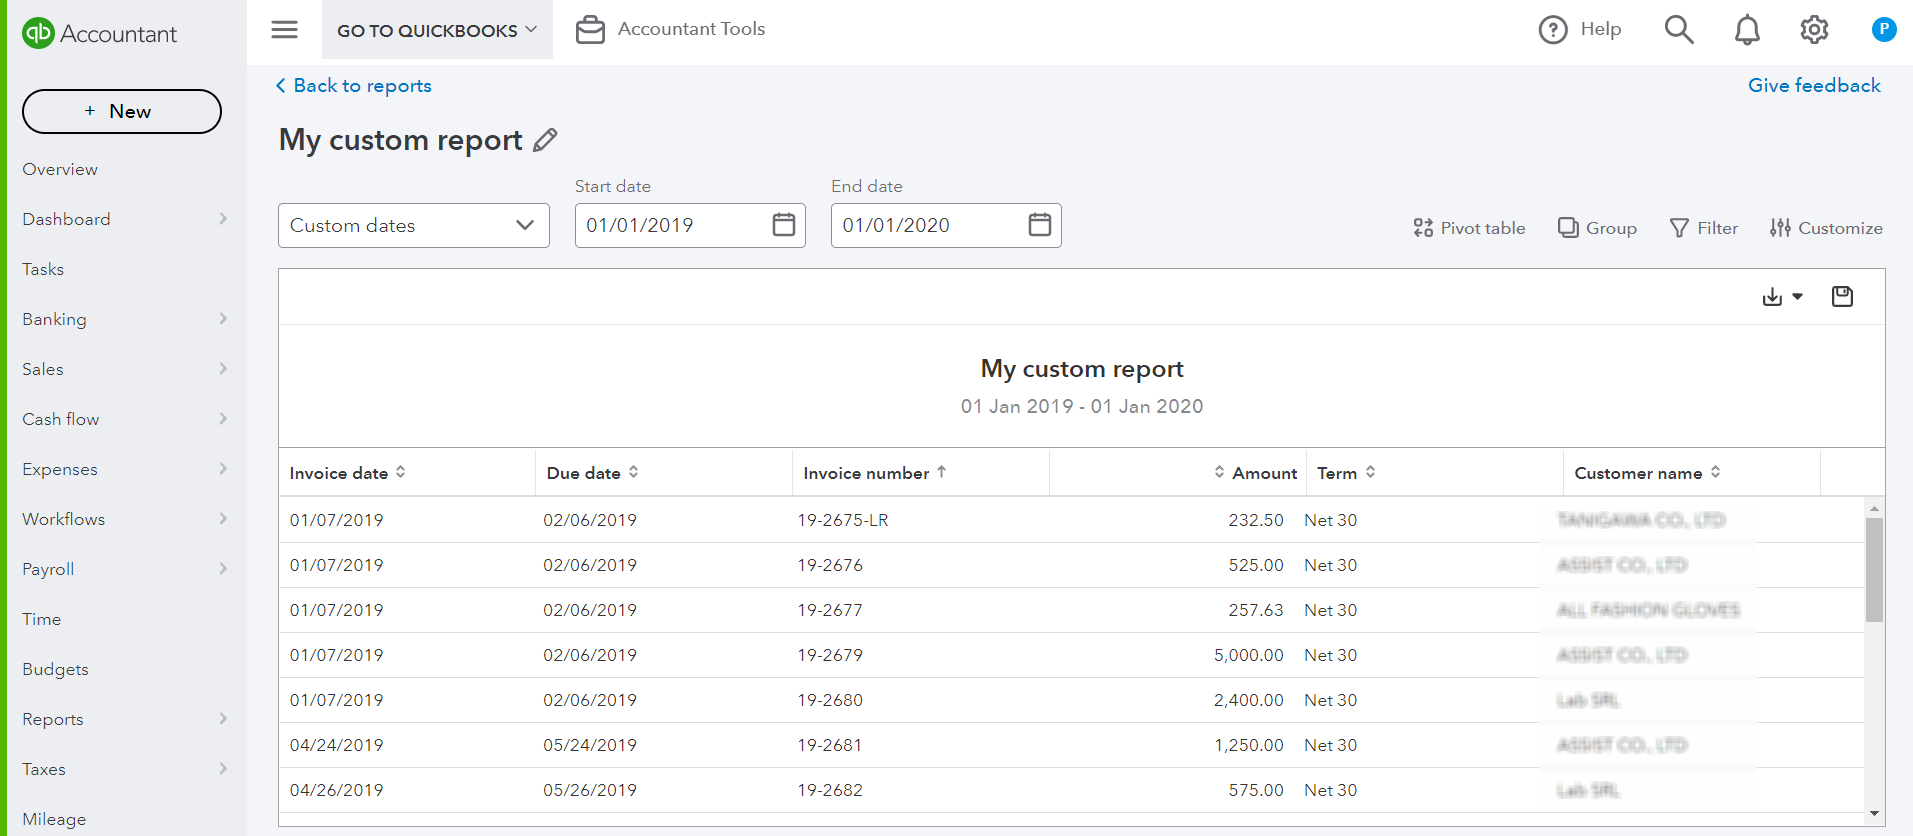Viewport: 1913px width, 836px height.
Task: Select Tasks in the left navigation
Action: tap(43, 270)
